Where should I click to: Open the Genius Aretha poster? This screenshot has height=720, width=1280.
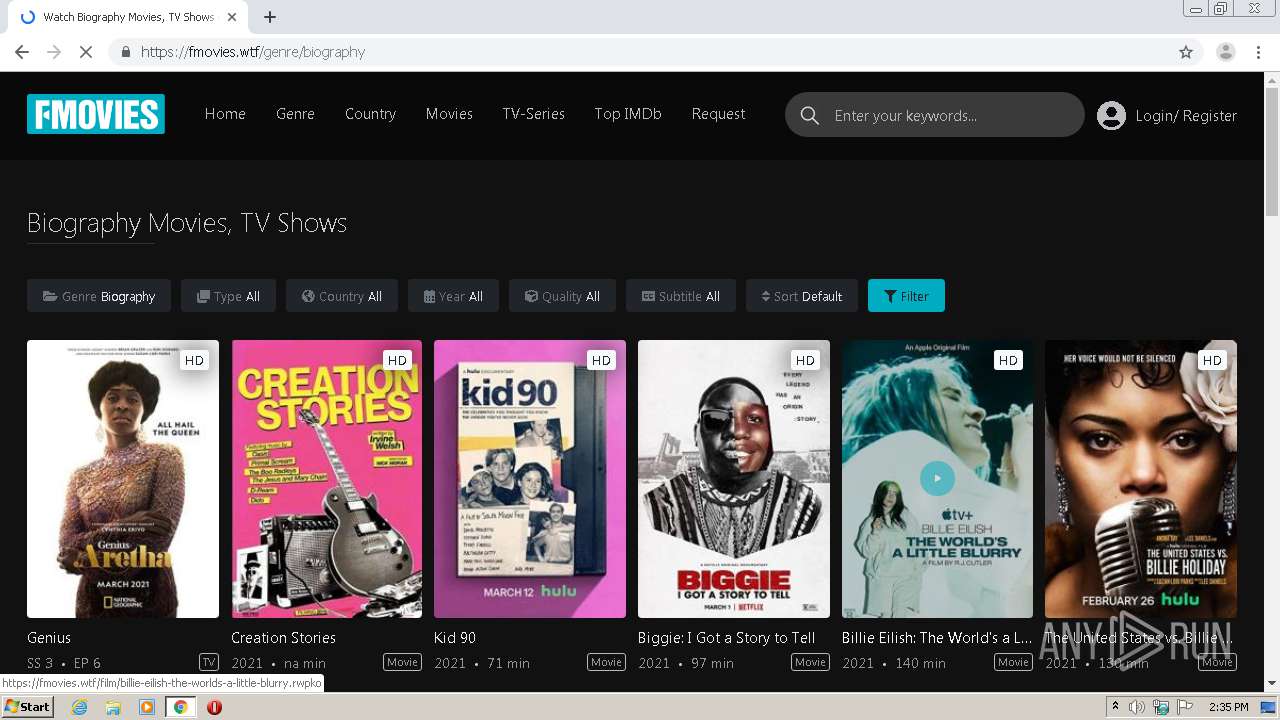[x=123, y=479]
